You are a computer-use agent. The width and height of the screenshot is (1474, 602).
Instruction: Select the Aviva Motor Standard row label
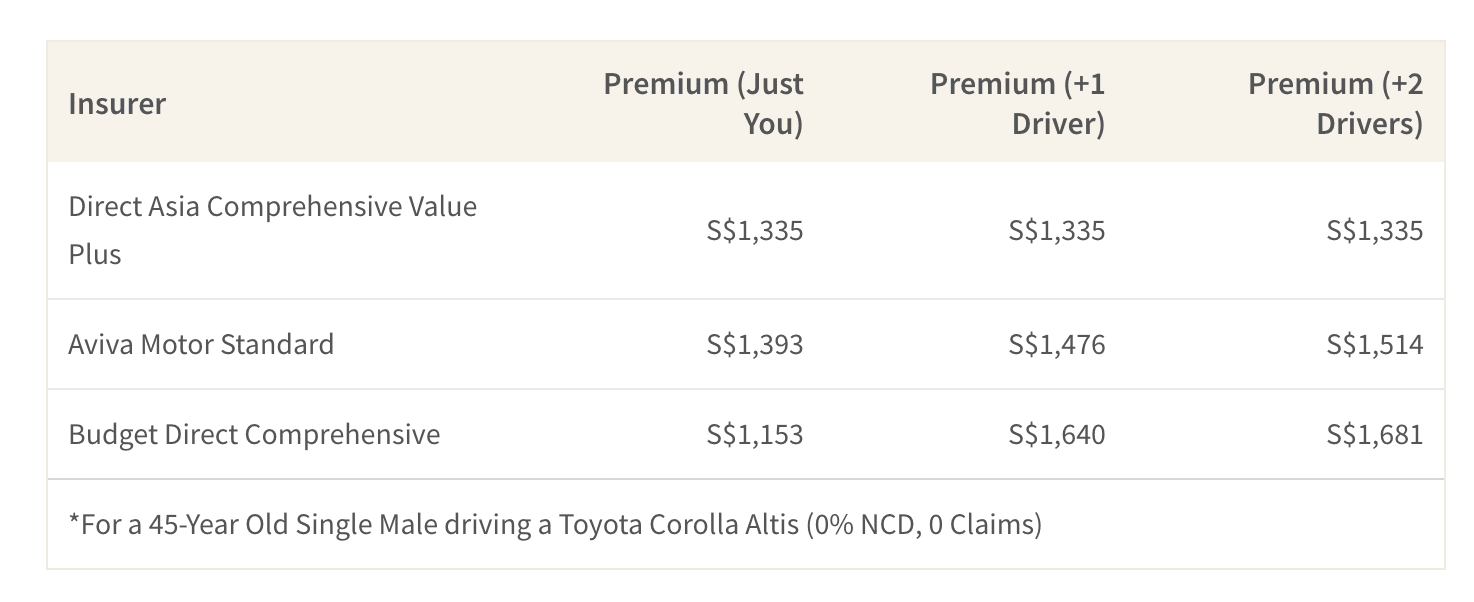[201, 344]
